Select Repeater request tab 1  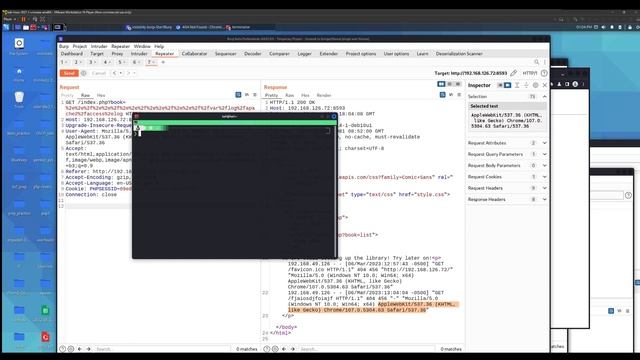[64, 62]
